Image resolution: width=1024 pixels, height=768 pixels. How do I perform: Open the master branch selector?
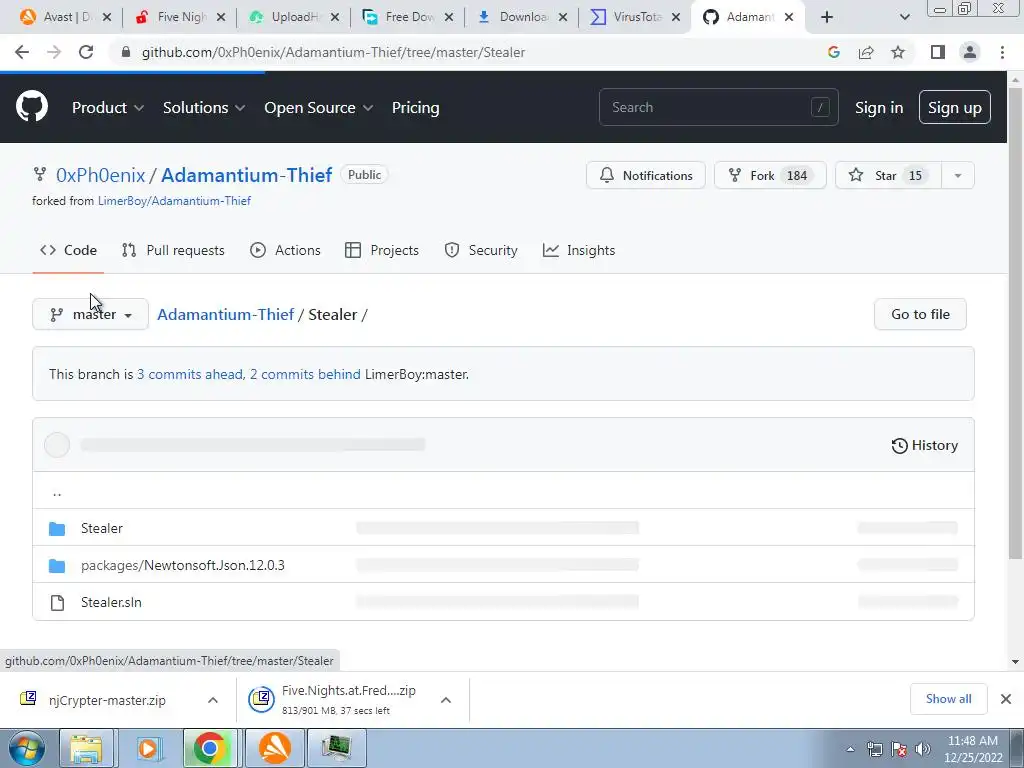[91, 314]
